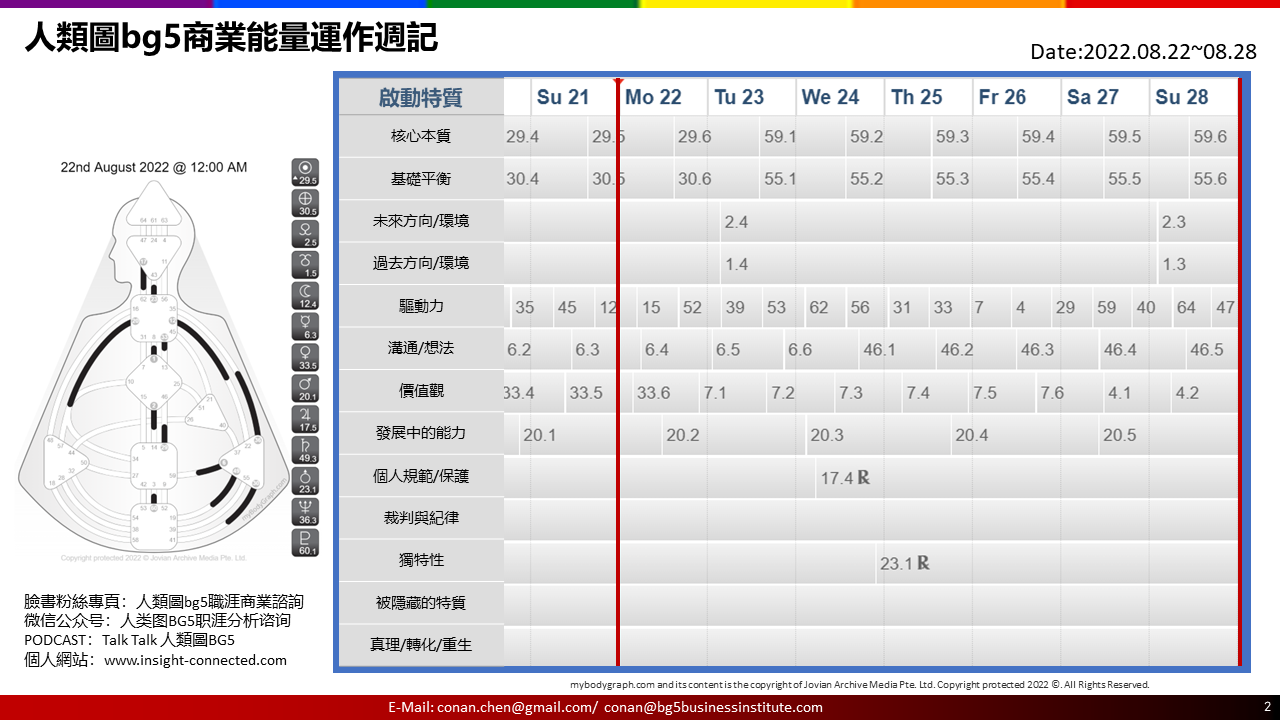The height and width of the screenshot is (720, 1280).
Task: Click the Sun planet icon showing 29.5
Action: pos(305,172)
